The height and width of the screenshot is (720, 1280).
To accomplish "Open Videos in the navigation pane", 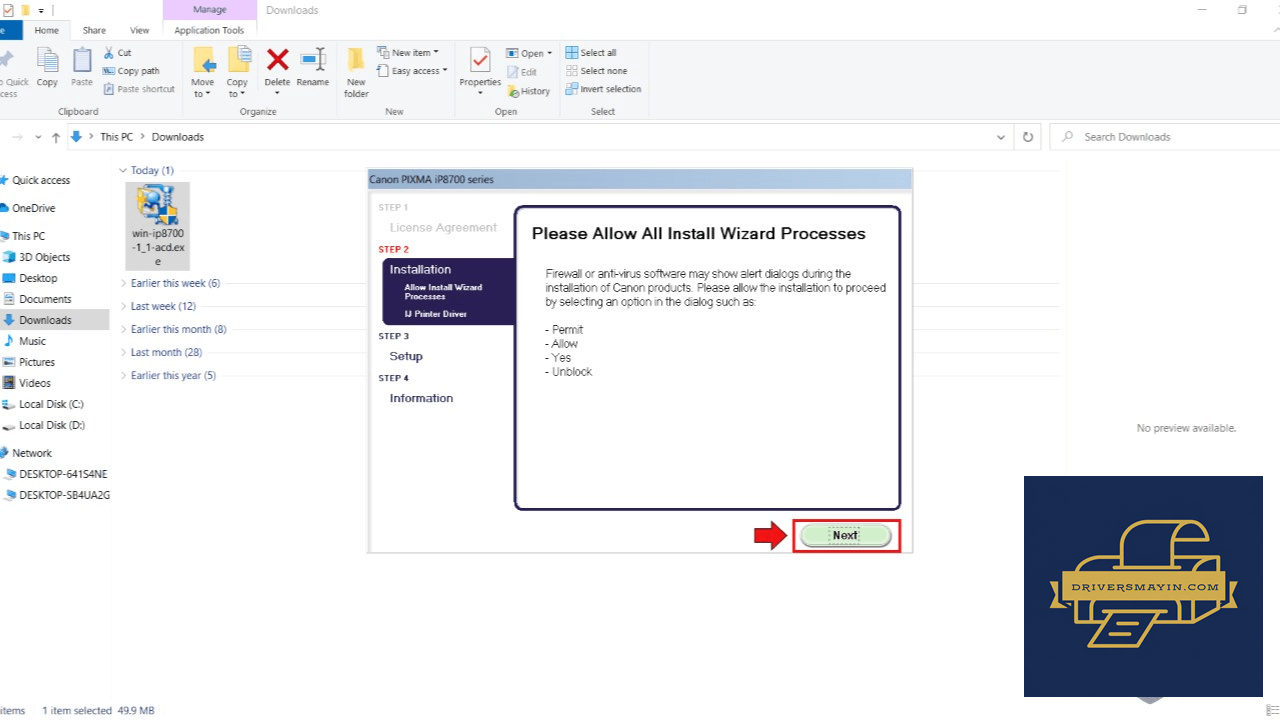I will (34, 383).
